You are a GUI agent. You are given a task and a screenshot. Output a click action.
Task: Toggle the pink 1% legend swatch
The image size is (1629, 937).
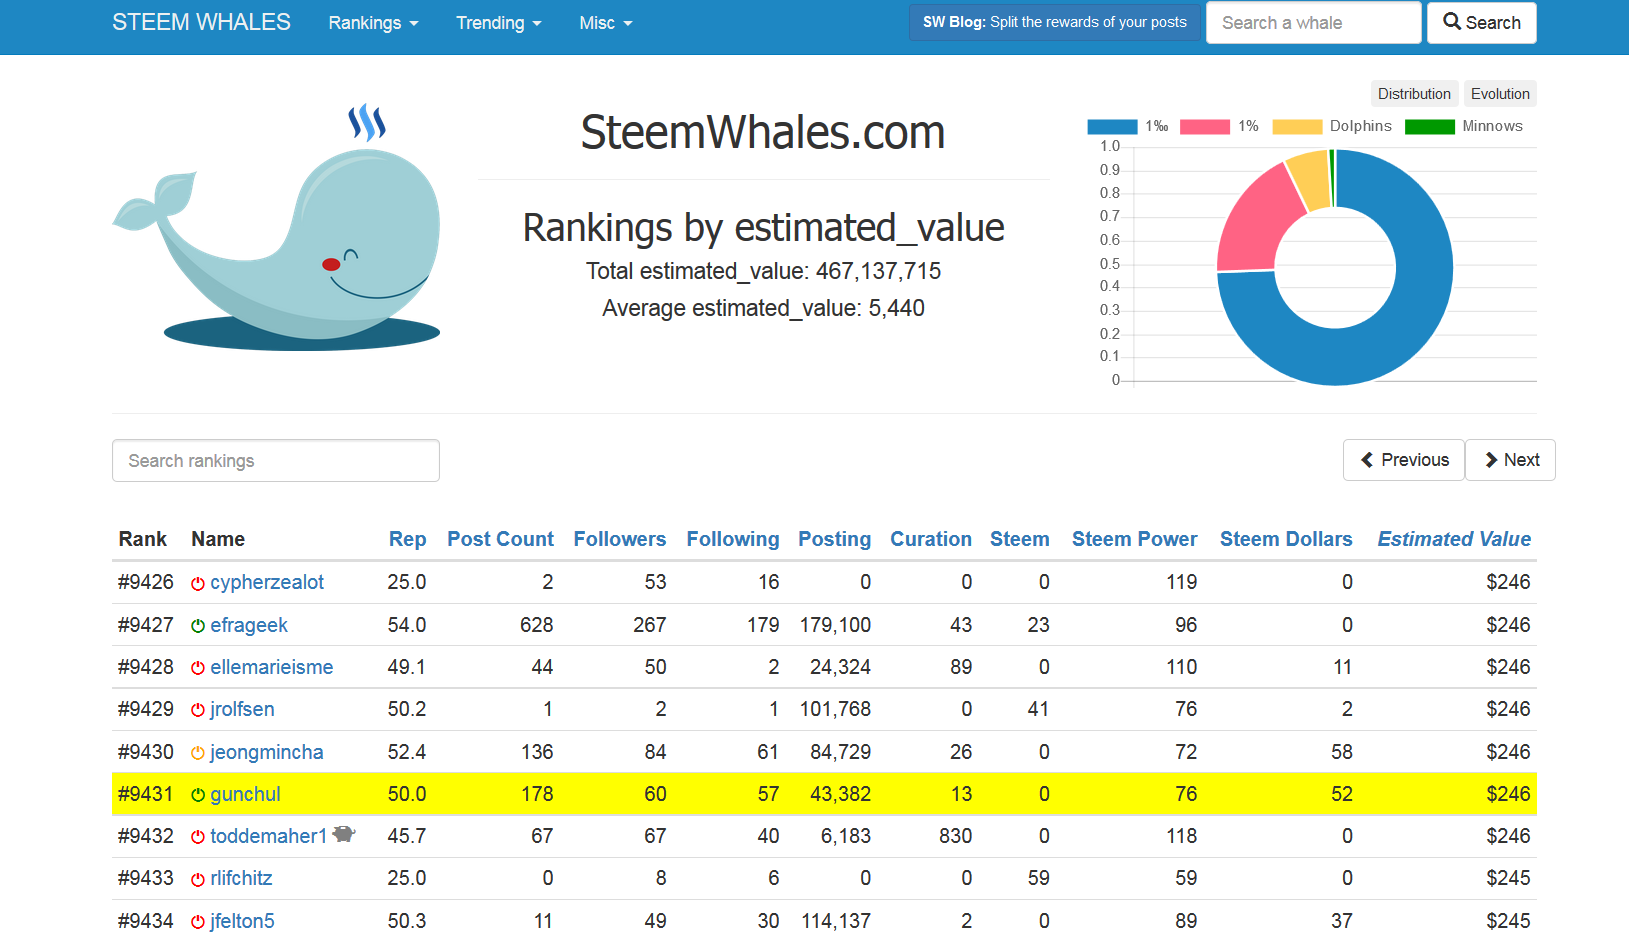(1205, 127)
